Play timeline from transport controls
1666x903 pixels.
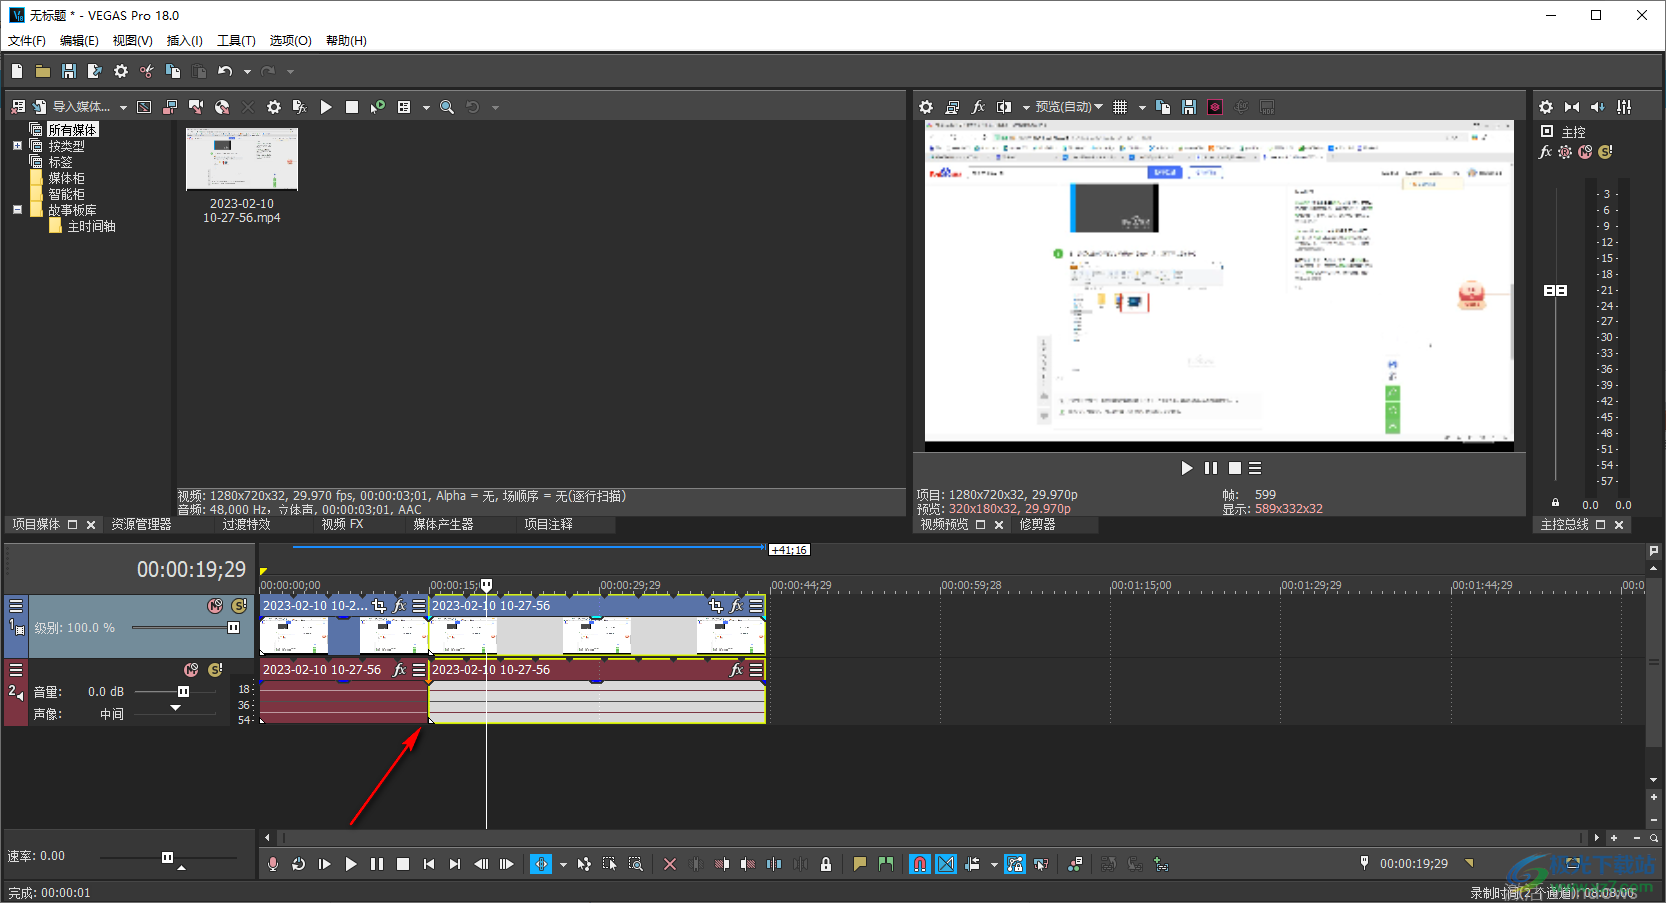(x=351, y=864)
